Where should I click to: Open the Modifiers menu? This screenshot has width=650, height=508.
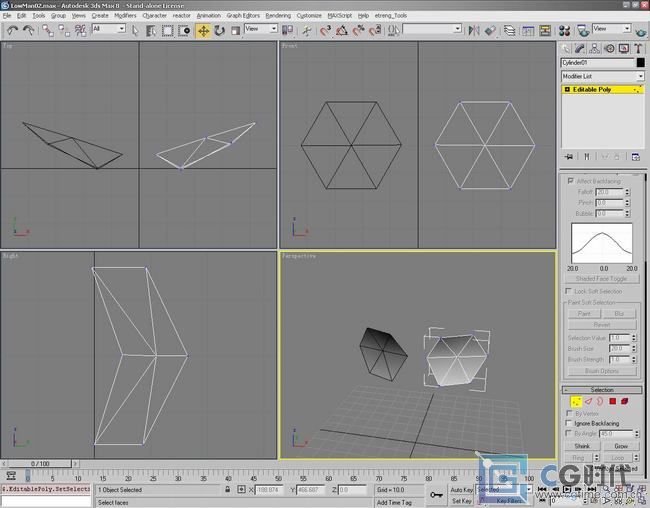pyautogui.click(x=125, y=15)
